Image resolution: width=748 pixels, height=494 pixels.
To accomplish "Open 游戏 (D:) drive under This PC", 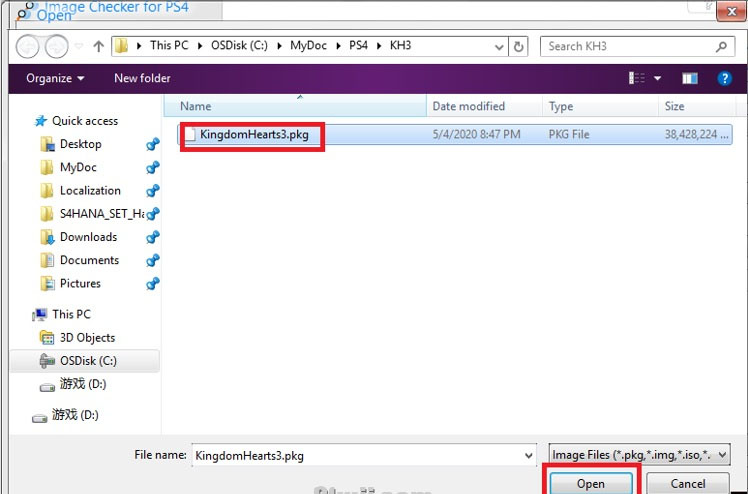I will pyautogui.click(x=83, y=384).
